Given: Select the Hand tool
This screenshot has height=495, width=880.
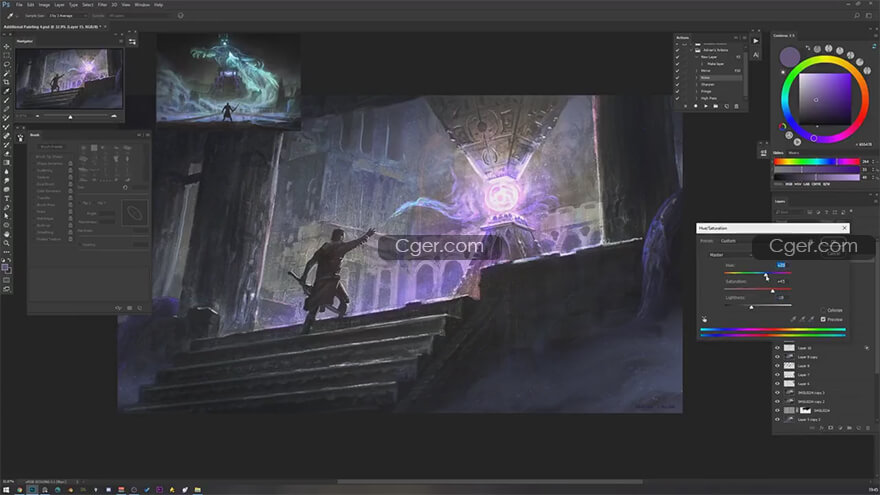Looking at the screenshot, I should [6, 235].
